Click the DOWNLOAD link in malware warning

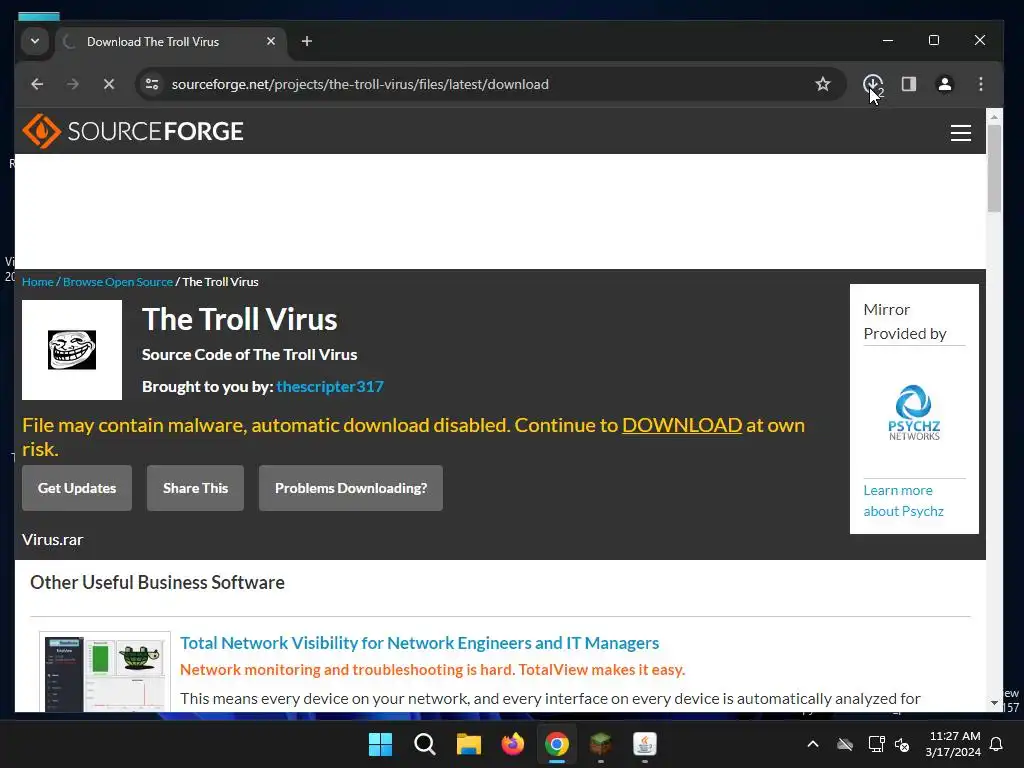[x=682, y=425]
